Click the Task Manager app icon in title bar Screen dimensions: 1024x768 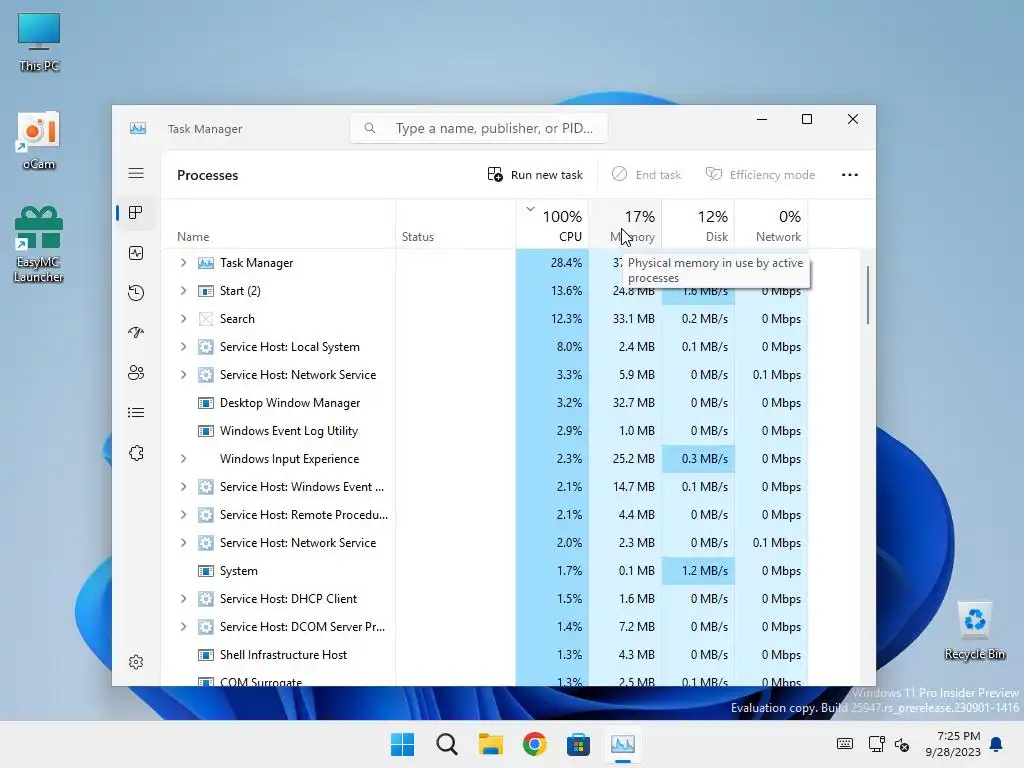click(138, 128)
